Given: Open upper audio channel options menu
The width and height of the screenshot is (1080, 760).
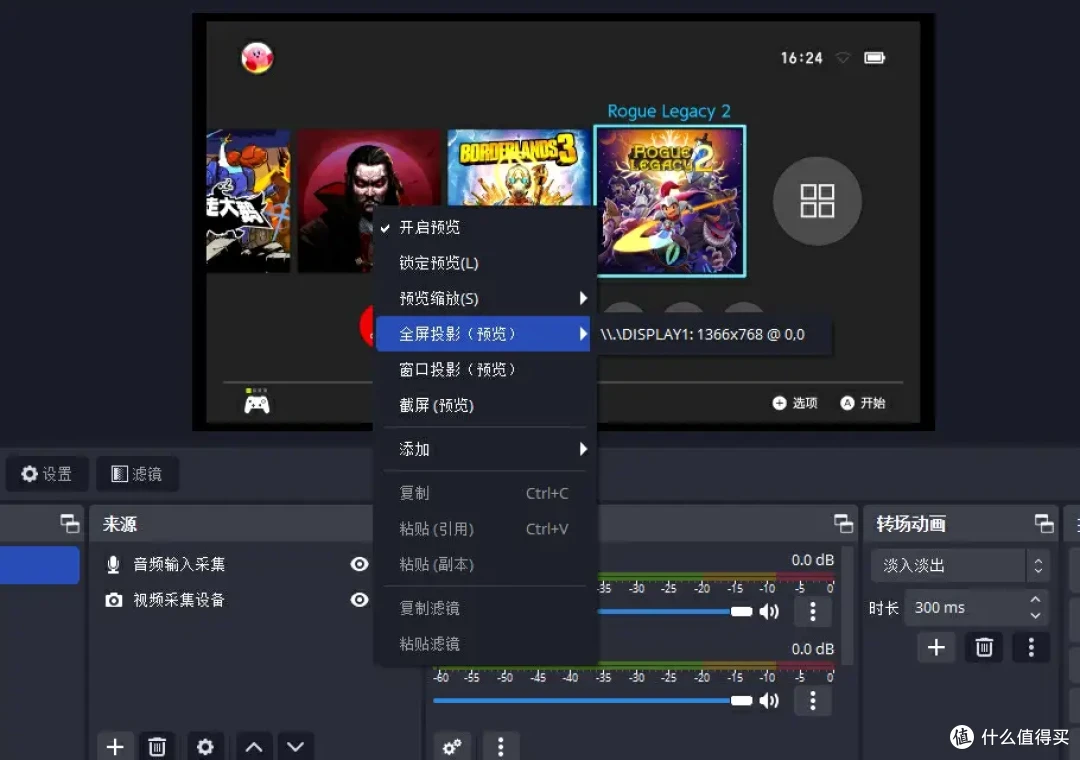Looking at the screenshot, I should [x=813, y=612].
